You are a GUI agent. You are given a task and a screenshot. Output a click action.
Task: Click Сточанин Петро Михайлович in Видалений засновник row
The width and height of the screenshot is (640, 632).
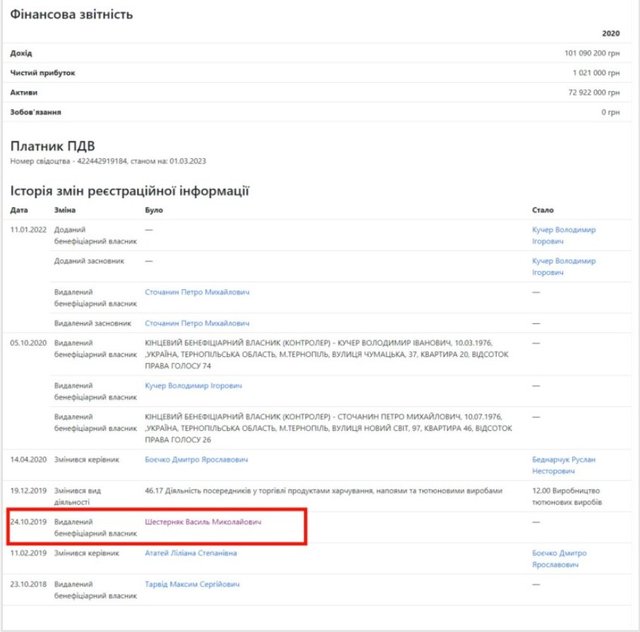[x=197, y=323]
